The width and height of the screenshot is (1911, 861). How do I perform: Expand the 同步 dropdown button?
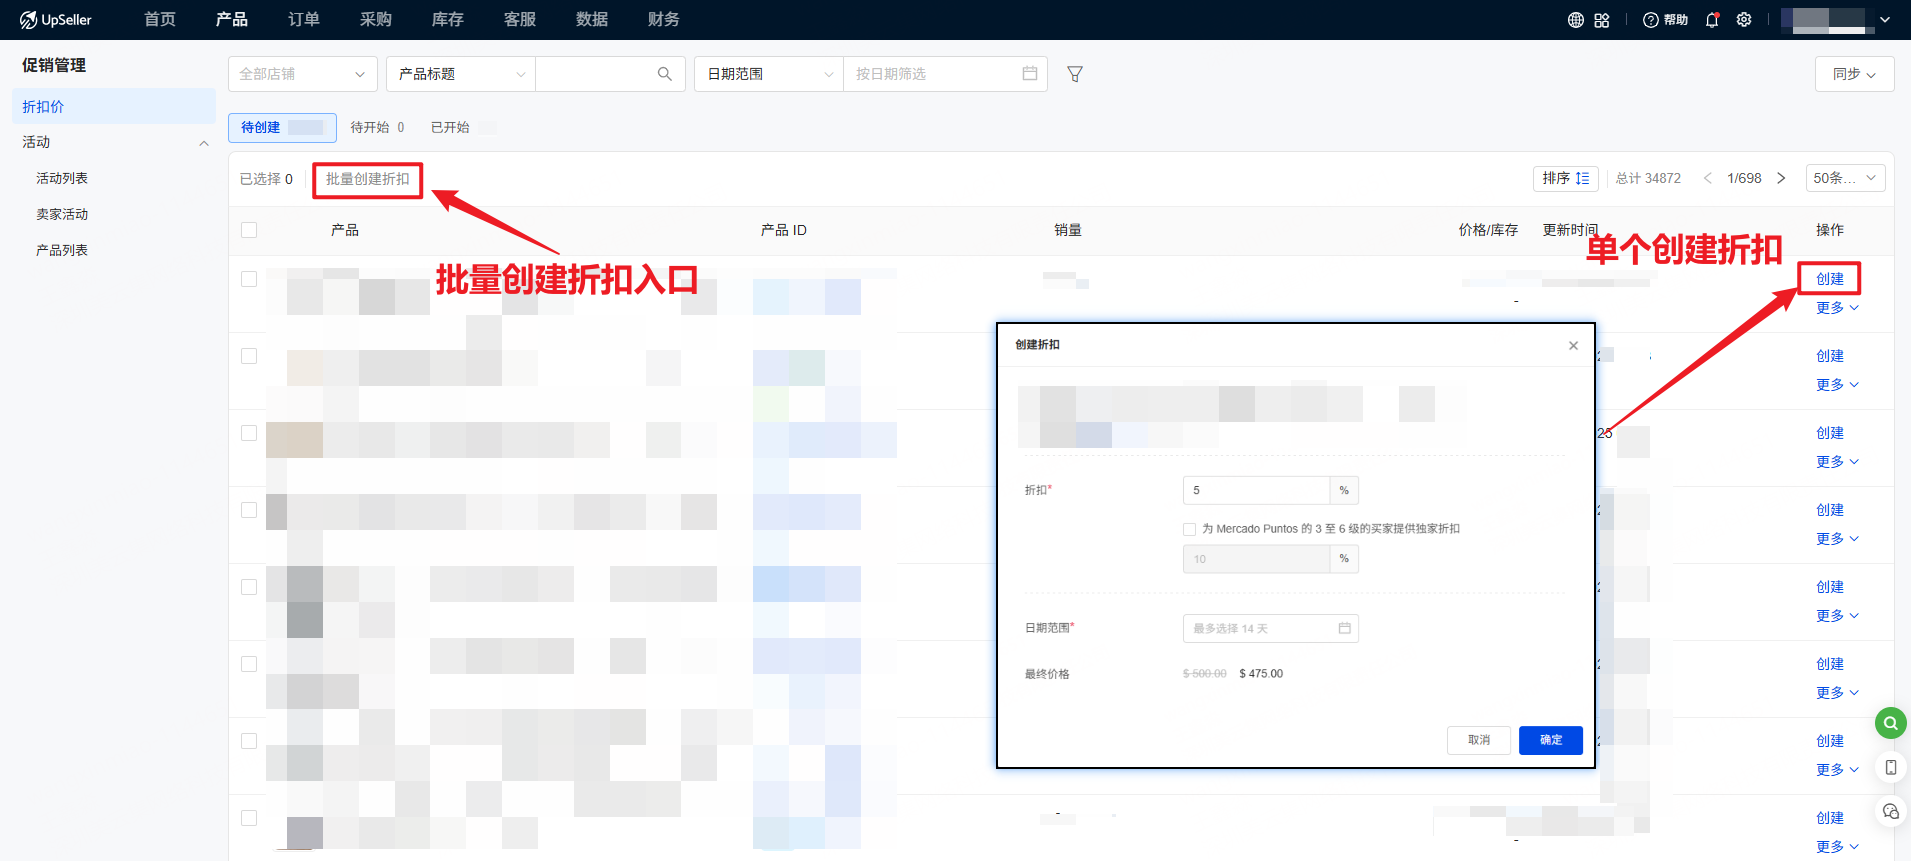coord(1853,74)
